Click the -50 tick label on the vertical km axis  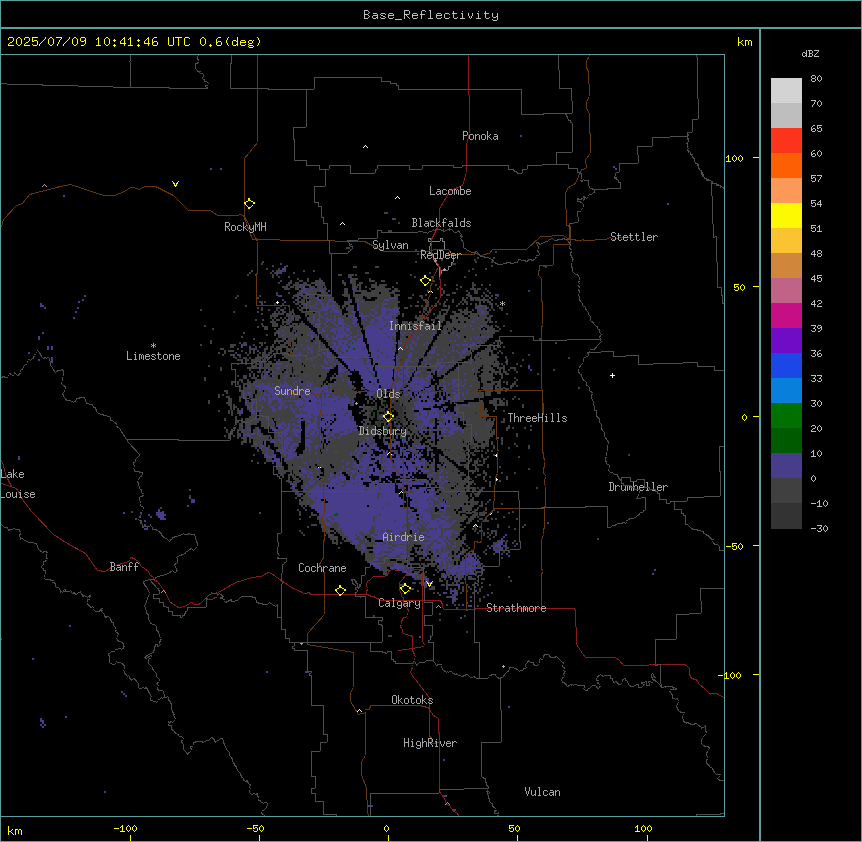tap(734, 546)
